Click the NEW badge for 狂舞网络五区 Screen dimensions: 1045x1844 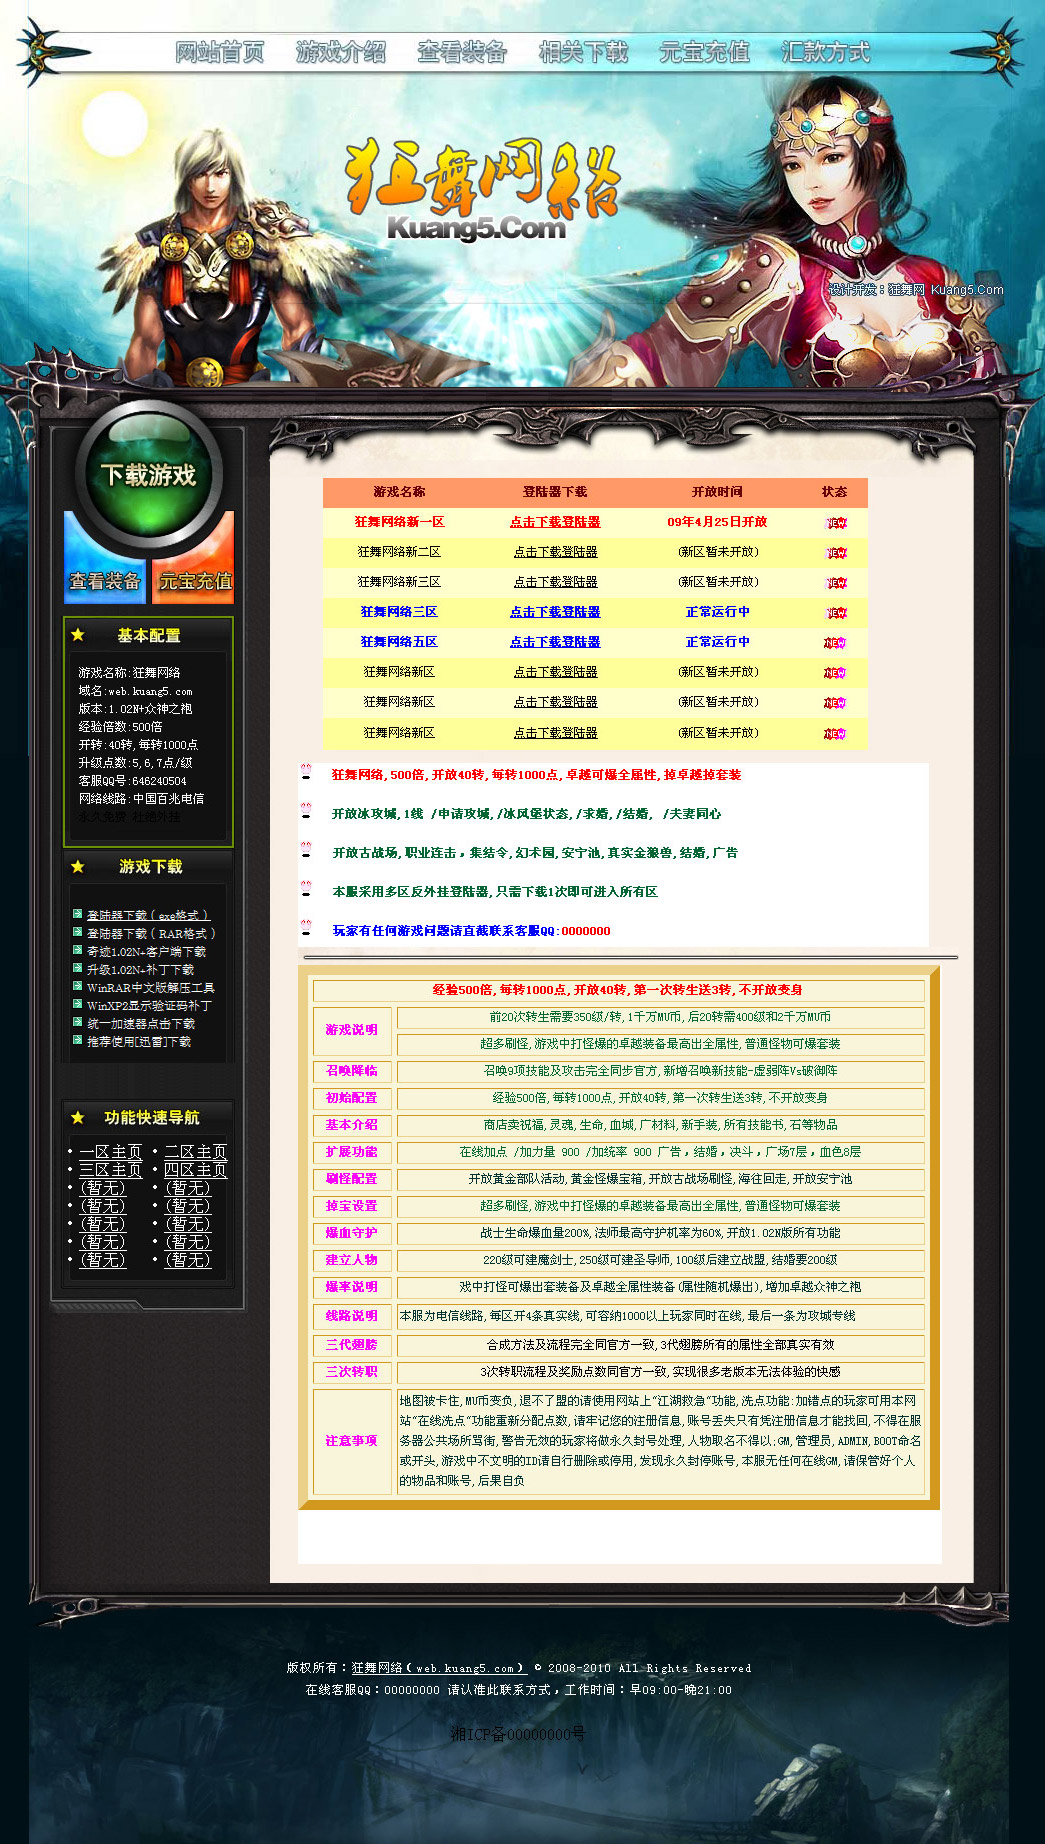(x=835, y=643)
